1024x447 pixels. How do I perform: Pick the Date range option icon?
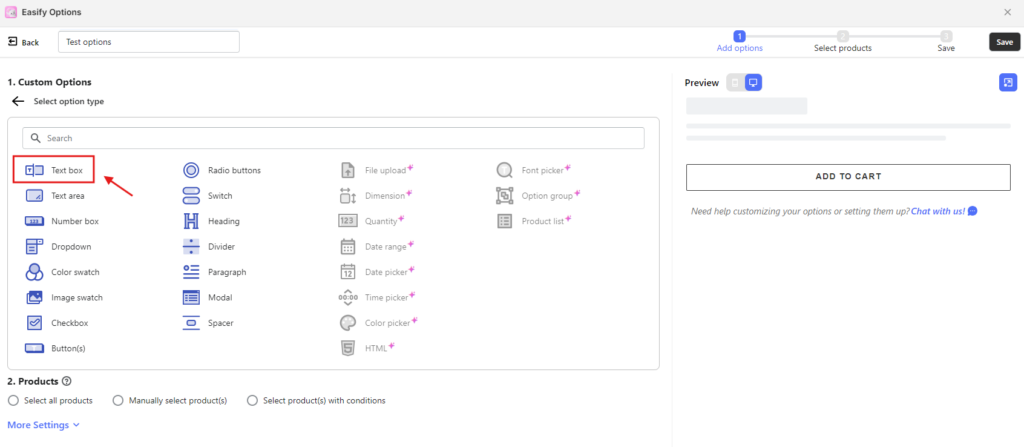347,246
